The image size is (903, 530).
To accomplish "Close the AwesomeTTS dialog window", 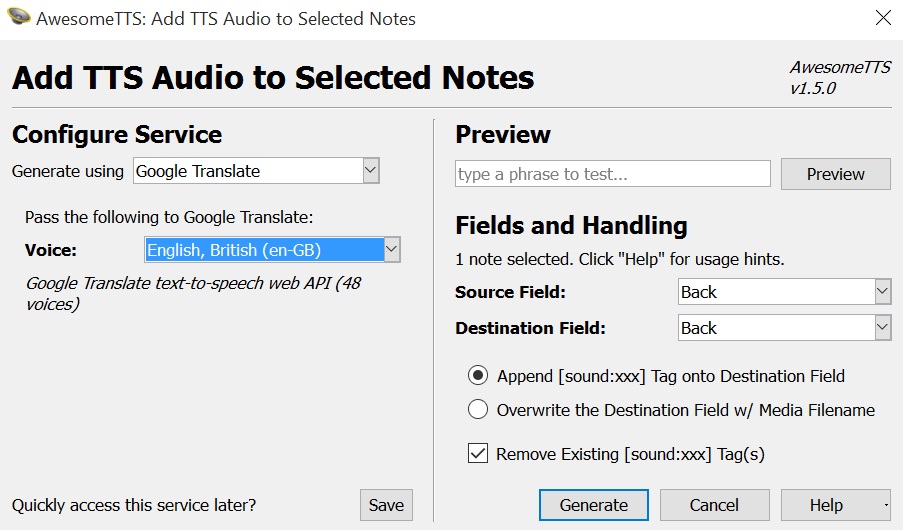I will [x=883, y=17].
